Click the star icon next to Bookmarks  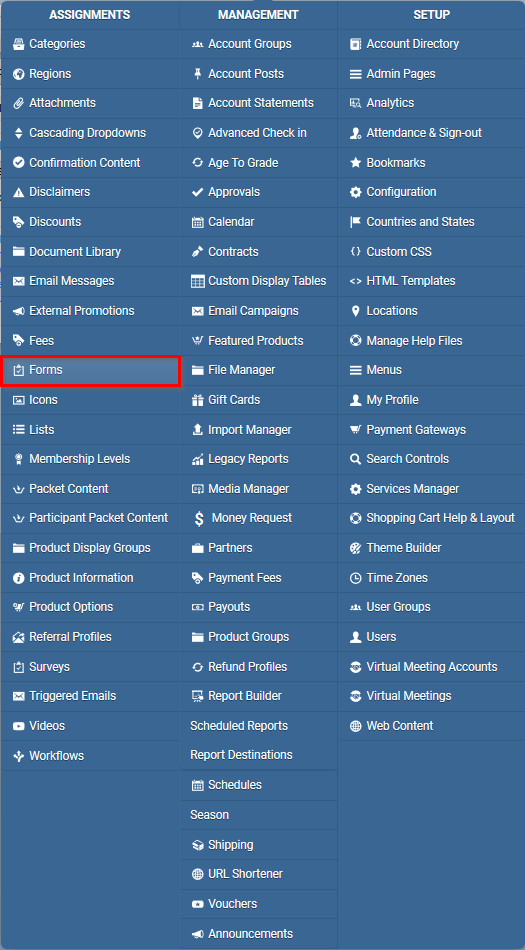(355, 163)
